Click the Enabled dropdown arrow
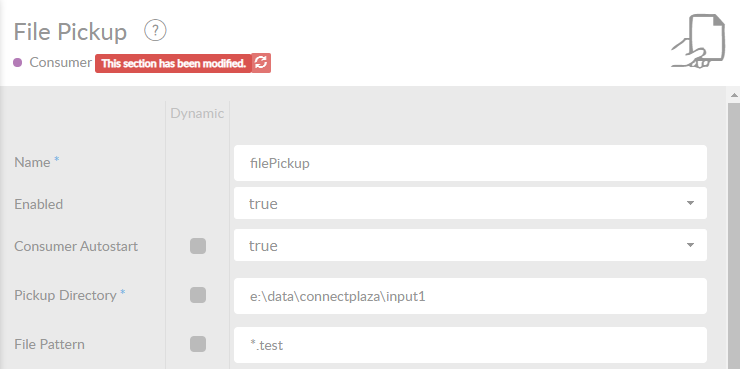 click(x=690, y=203)
